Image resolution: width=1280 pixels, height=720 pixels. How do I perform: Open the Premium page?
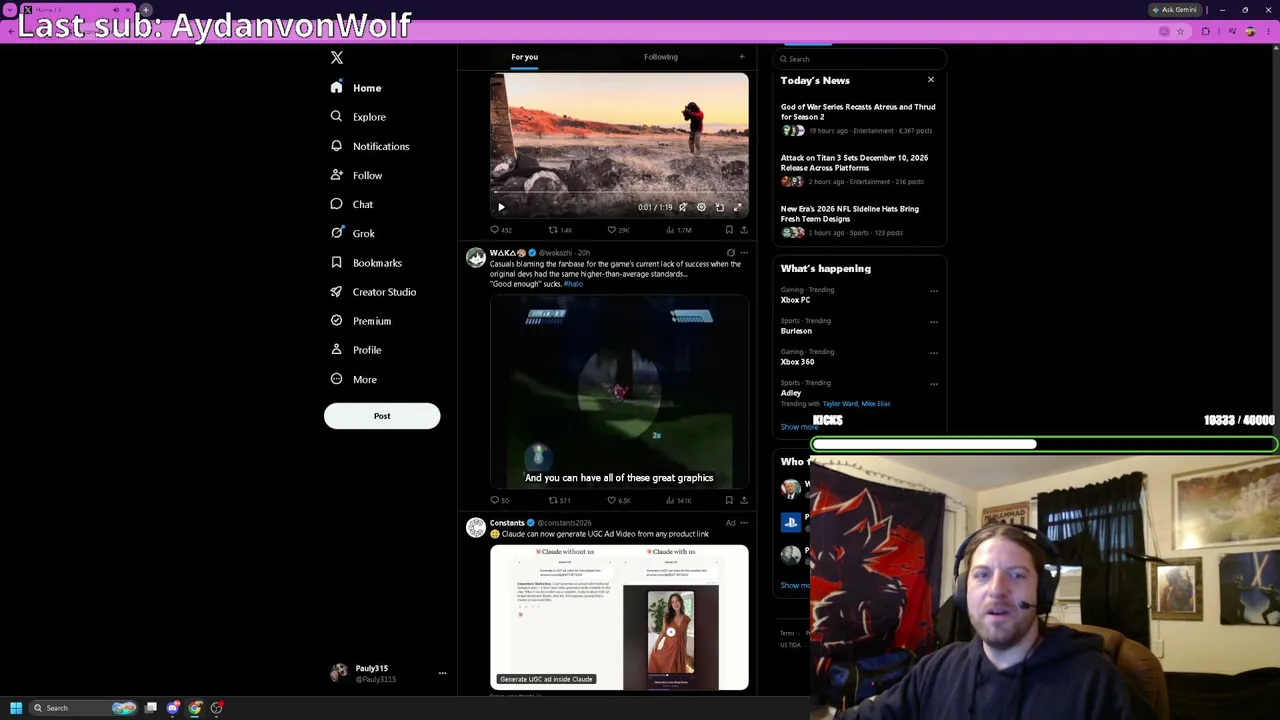[361, 321]
